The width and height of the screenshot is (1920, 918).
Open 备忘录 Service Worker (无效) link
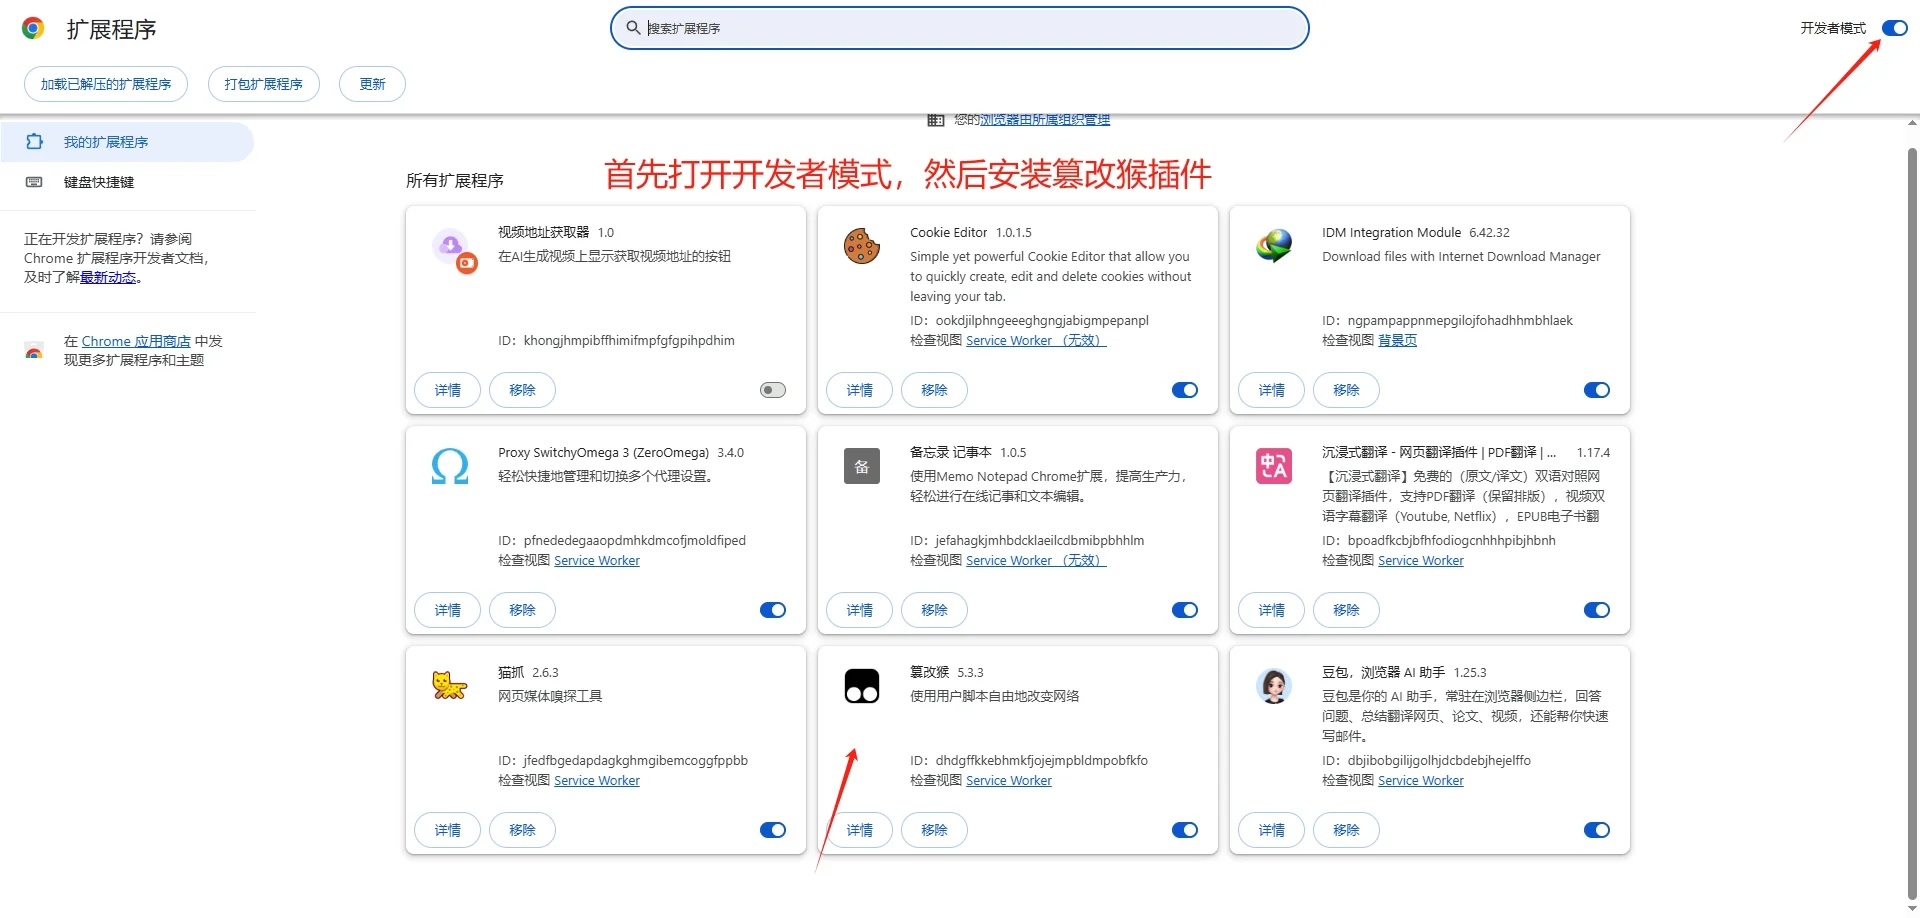[x=1036, y=561]
